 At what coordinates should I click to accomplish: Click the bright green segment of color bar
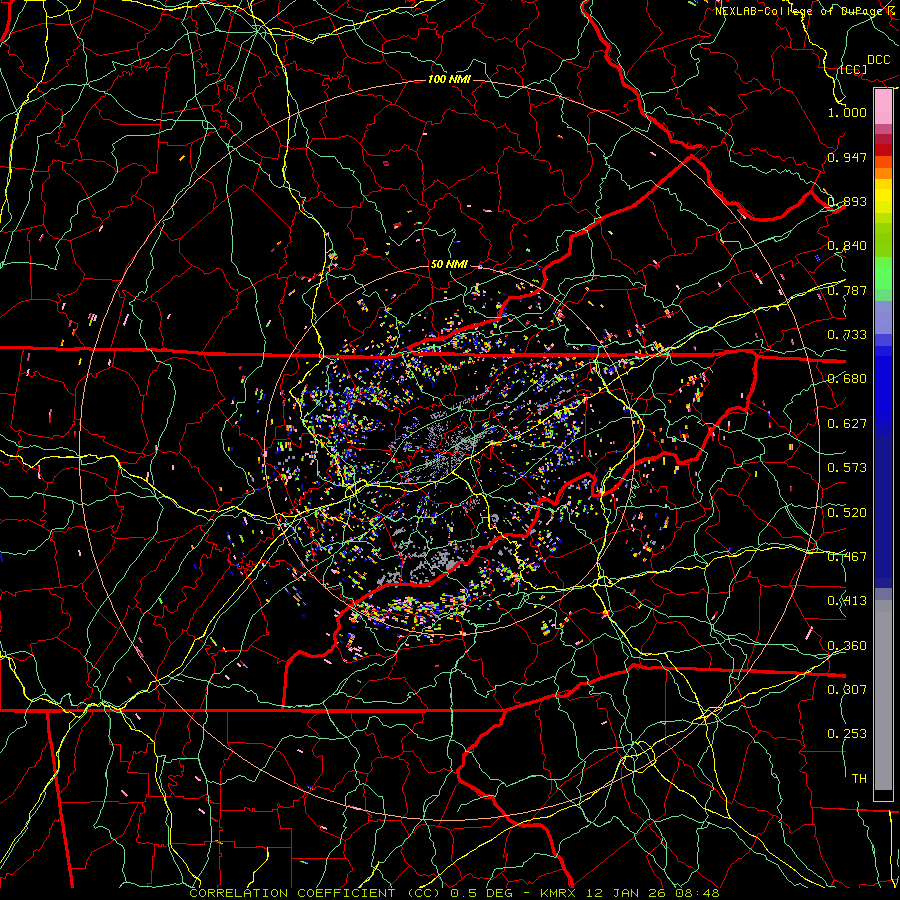pos(883,273)
